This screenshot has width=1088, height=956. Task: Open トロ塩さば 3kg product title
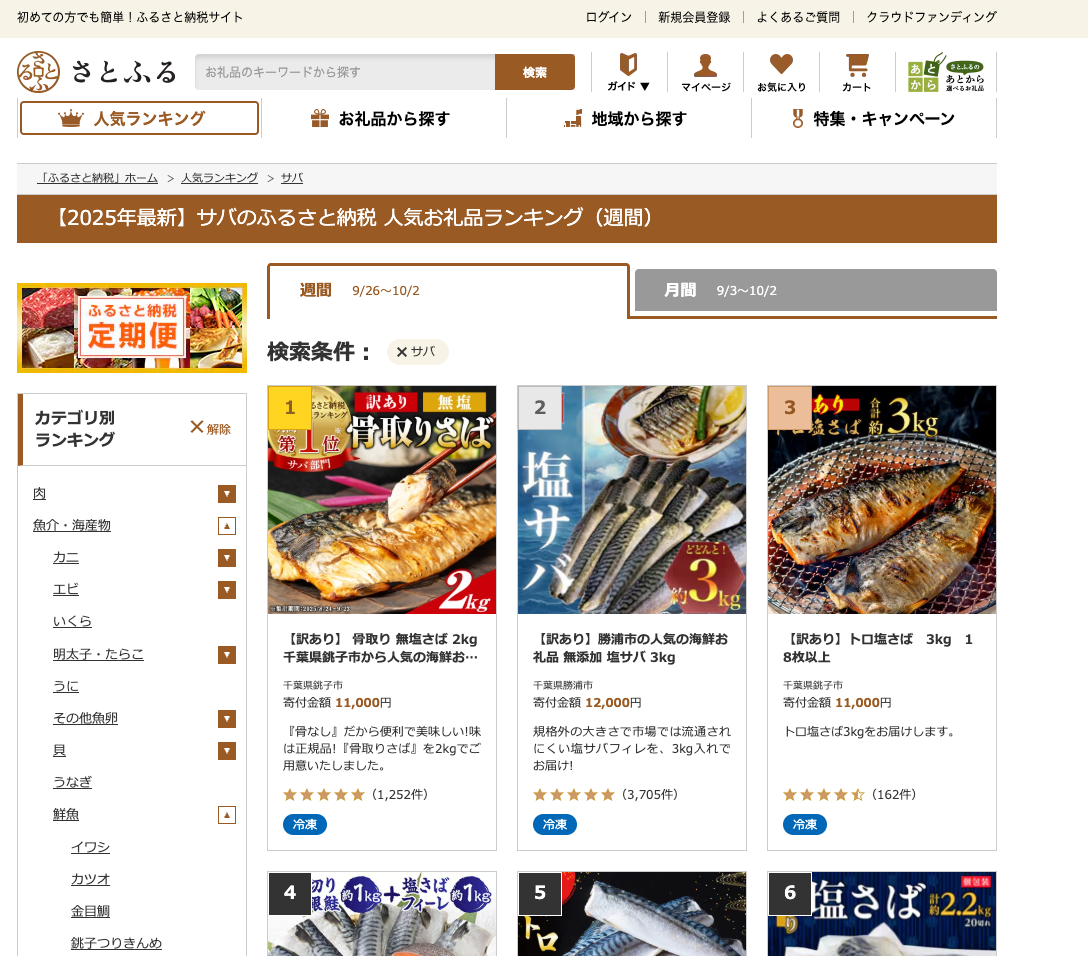878,648
